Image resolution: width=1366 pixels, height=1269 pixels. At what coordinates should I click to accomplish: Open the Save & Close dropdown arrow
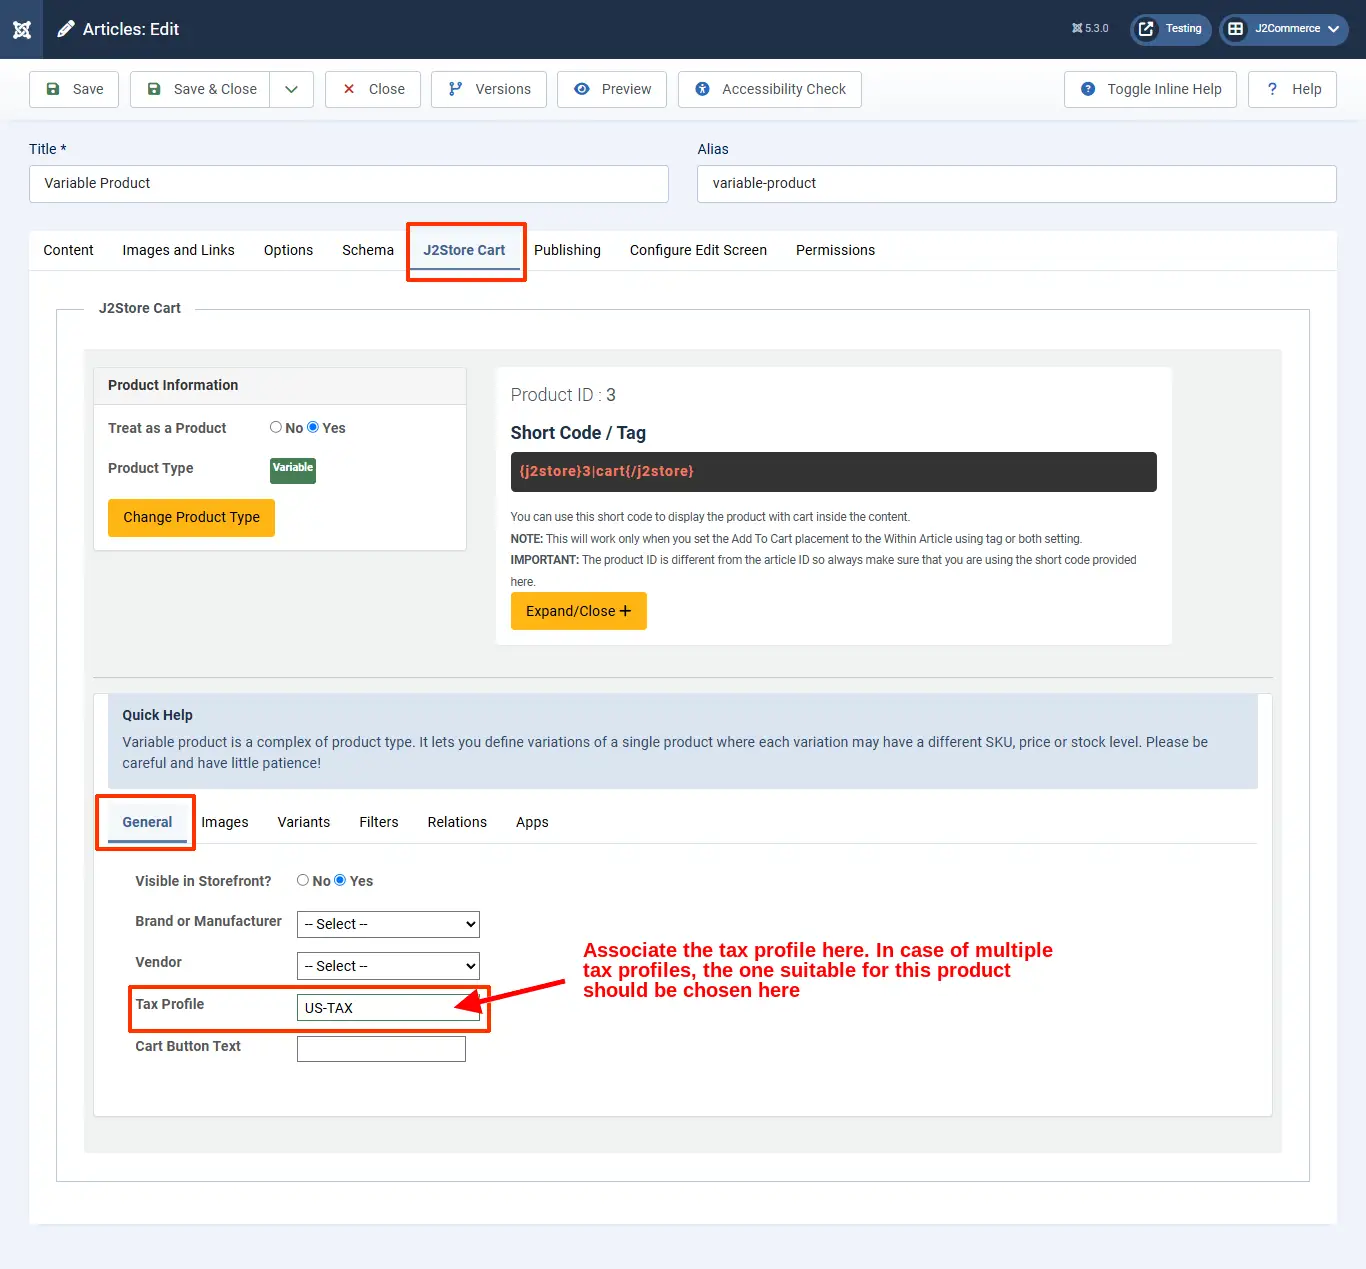click(291, 89)
